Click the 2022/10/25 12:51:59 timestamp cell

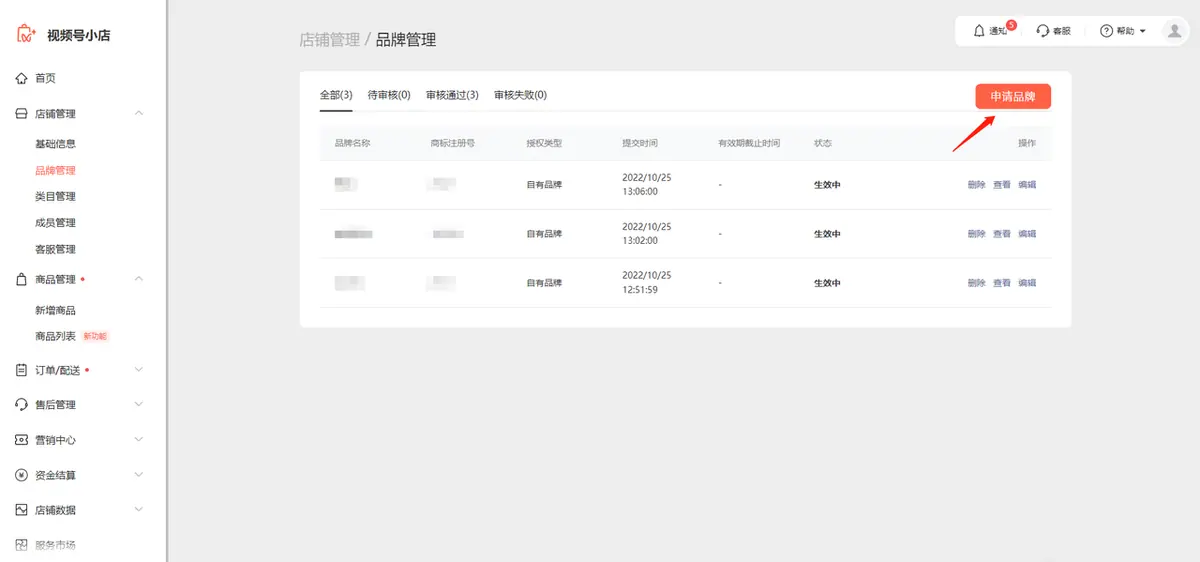[x=646, y=282]
